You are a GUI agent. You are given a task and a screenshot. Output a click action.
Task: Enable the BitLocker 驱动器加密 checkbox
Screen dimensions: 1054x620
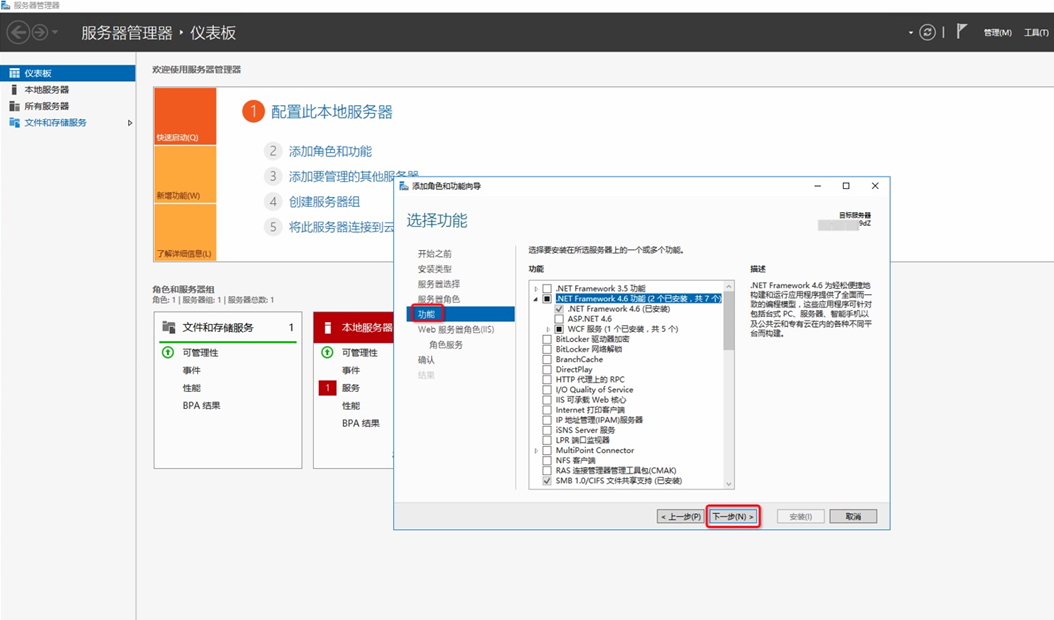[547, 339]
